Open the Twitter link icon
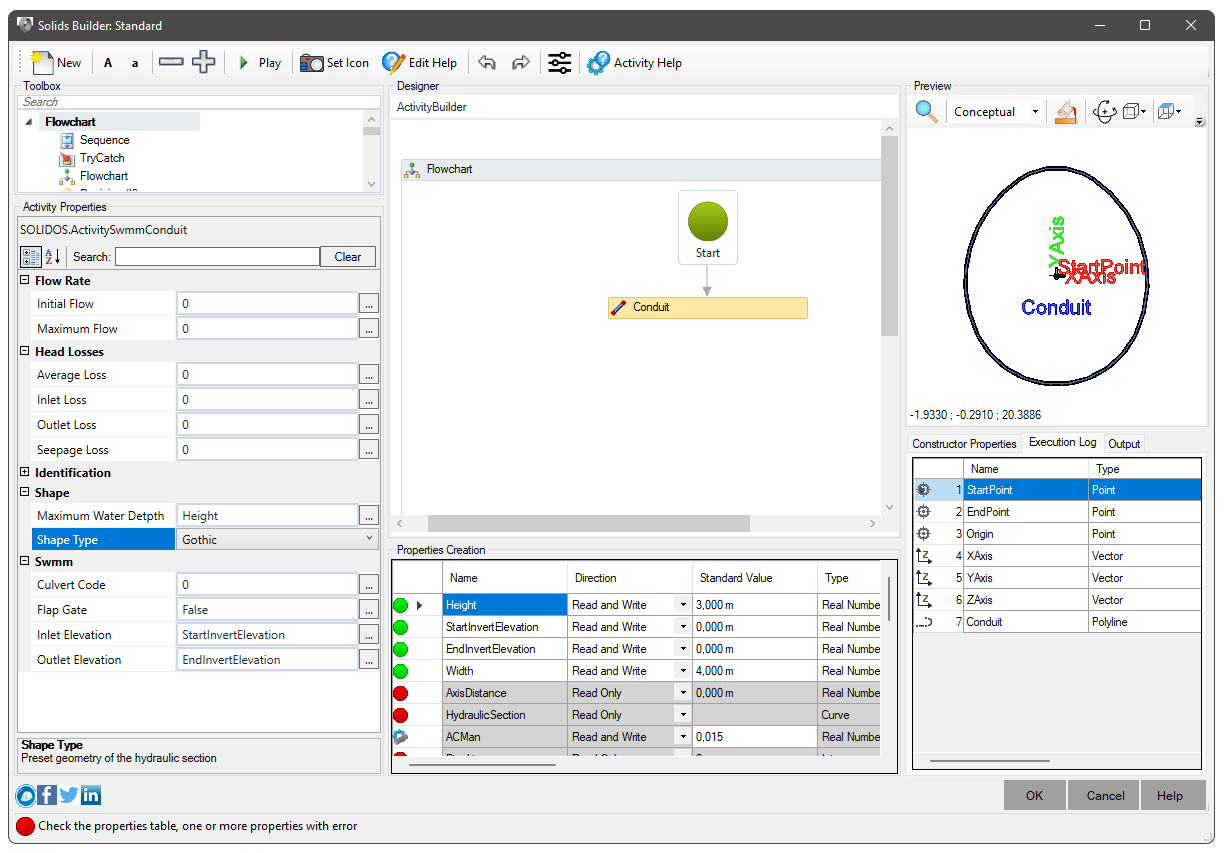The height and width of the screenshot is (853, 1225). pyautogui.click(x=69, y=796)
